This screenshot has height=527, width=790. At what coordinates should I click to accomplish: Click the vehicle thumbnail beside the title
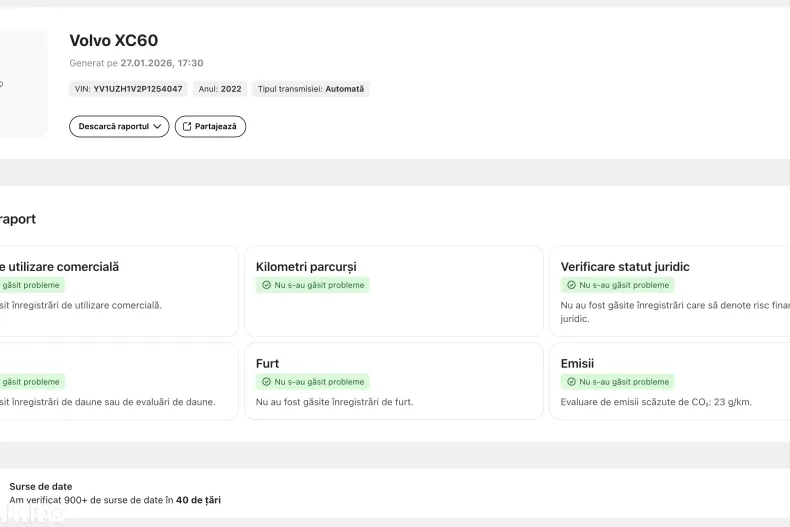(20, 83)
